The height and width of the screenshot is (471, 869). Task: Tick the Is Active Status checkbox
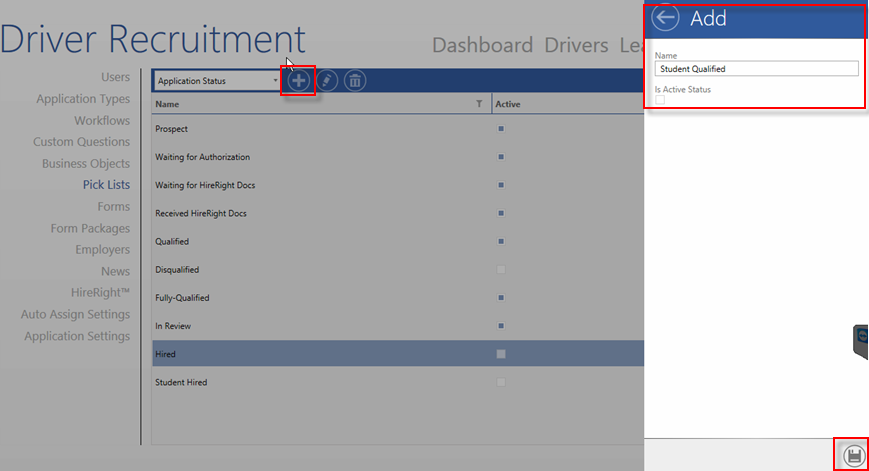[x=660, y=100]
